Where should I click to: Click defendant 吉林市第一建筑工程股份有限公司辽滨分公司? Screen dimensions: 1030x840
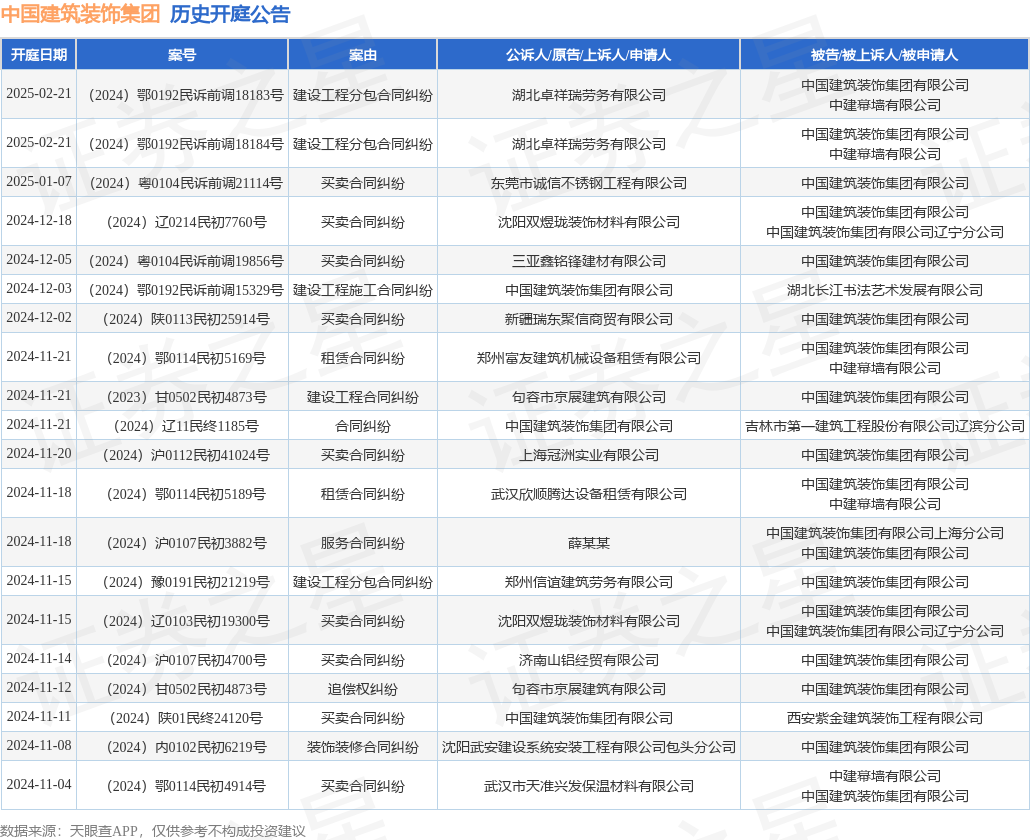885,426
